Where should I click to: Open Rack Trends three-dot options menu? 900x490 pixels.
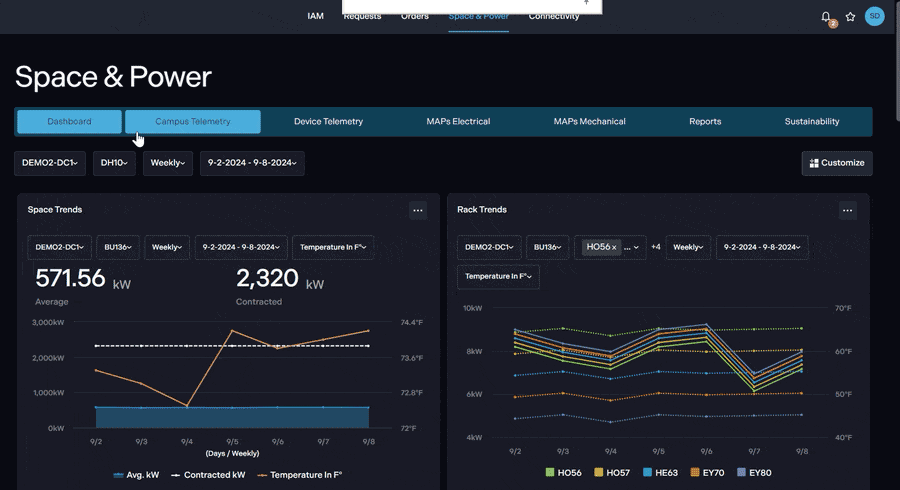[x=847, y=210]
